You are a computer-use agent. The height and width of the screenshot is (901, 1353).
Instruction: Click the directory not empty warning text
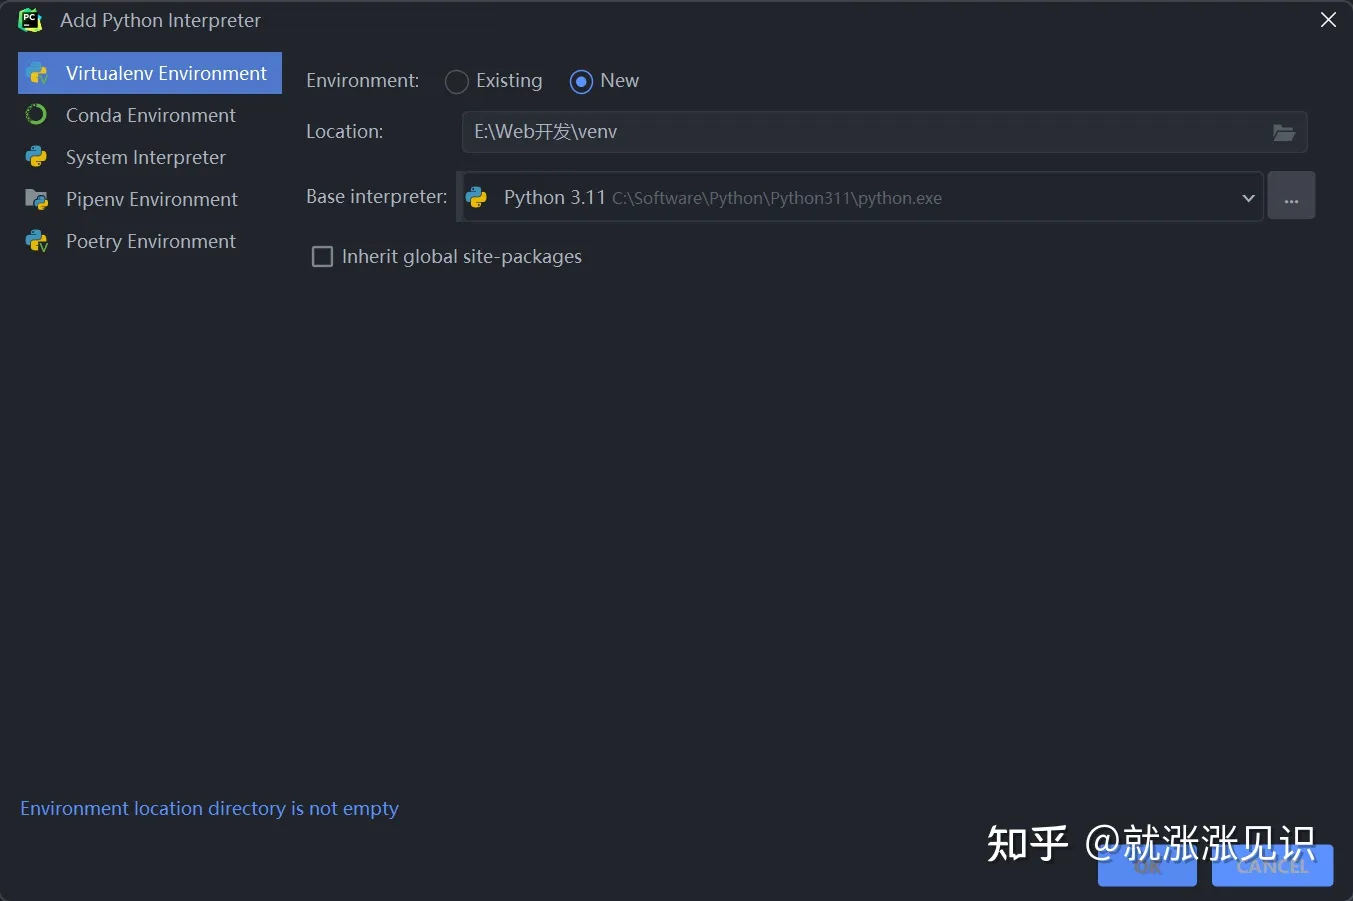pos(209,808)
